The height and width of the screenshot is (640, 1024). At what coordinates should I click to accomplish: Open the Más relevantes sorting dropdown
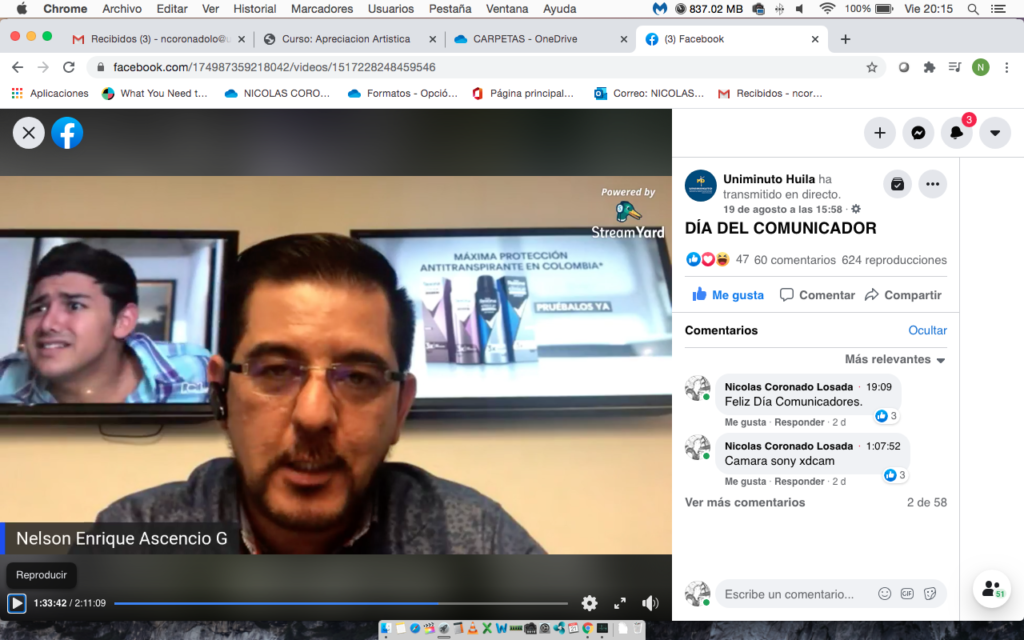tap(895, 359)
